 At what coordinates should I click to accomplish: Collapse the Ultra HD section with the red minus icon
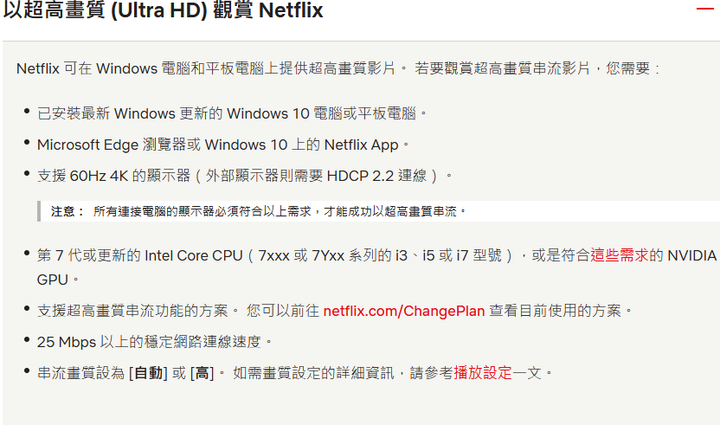coord(705,9)
